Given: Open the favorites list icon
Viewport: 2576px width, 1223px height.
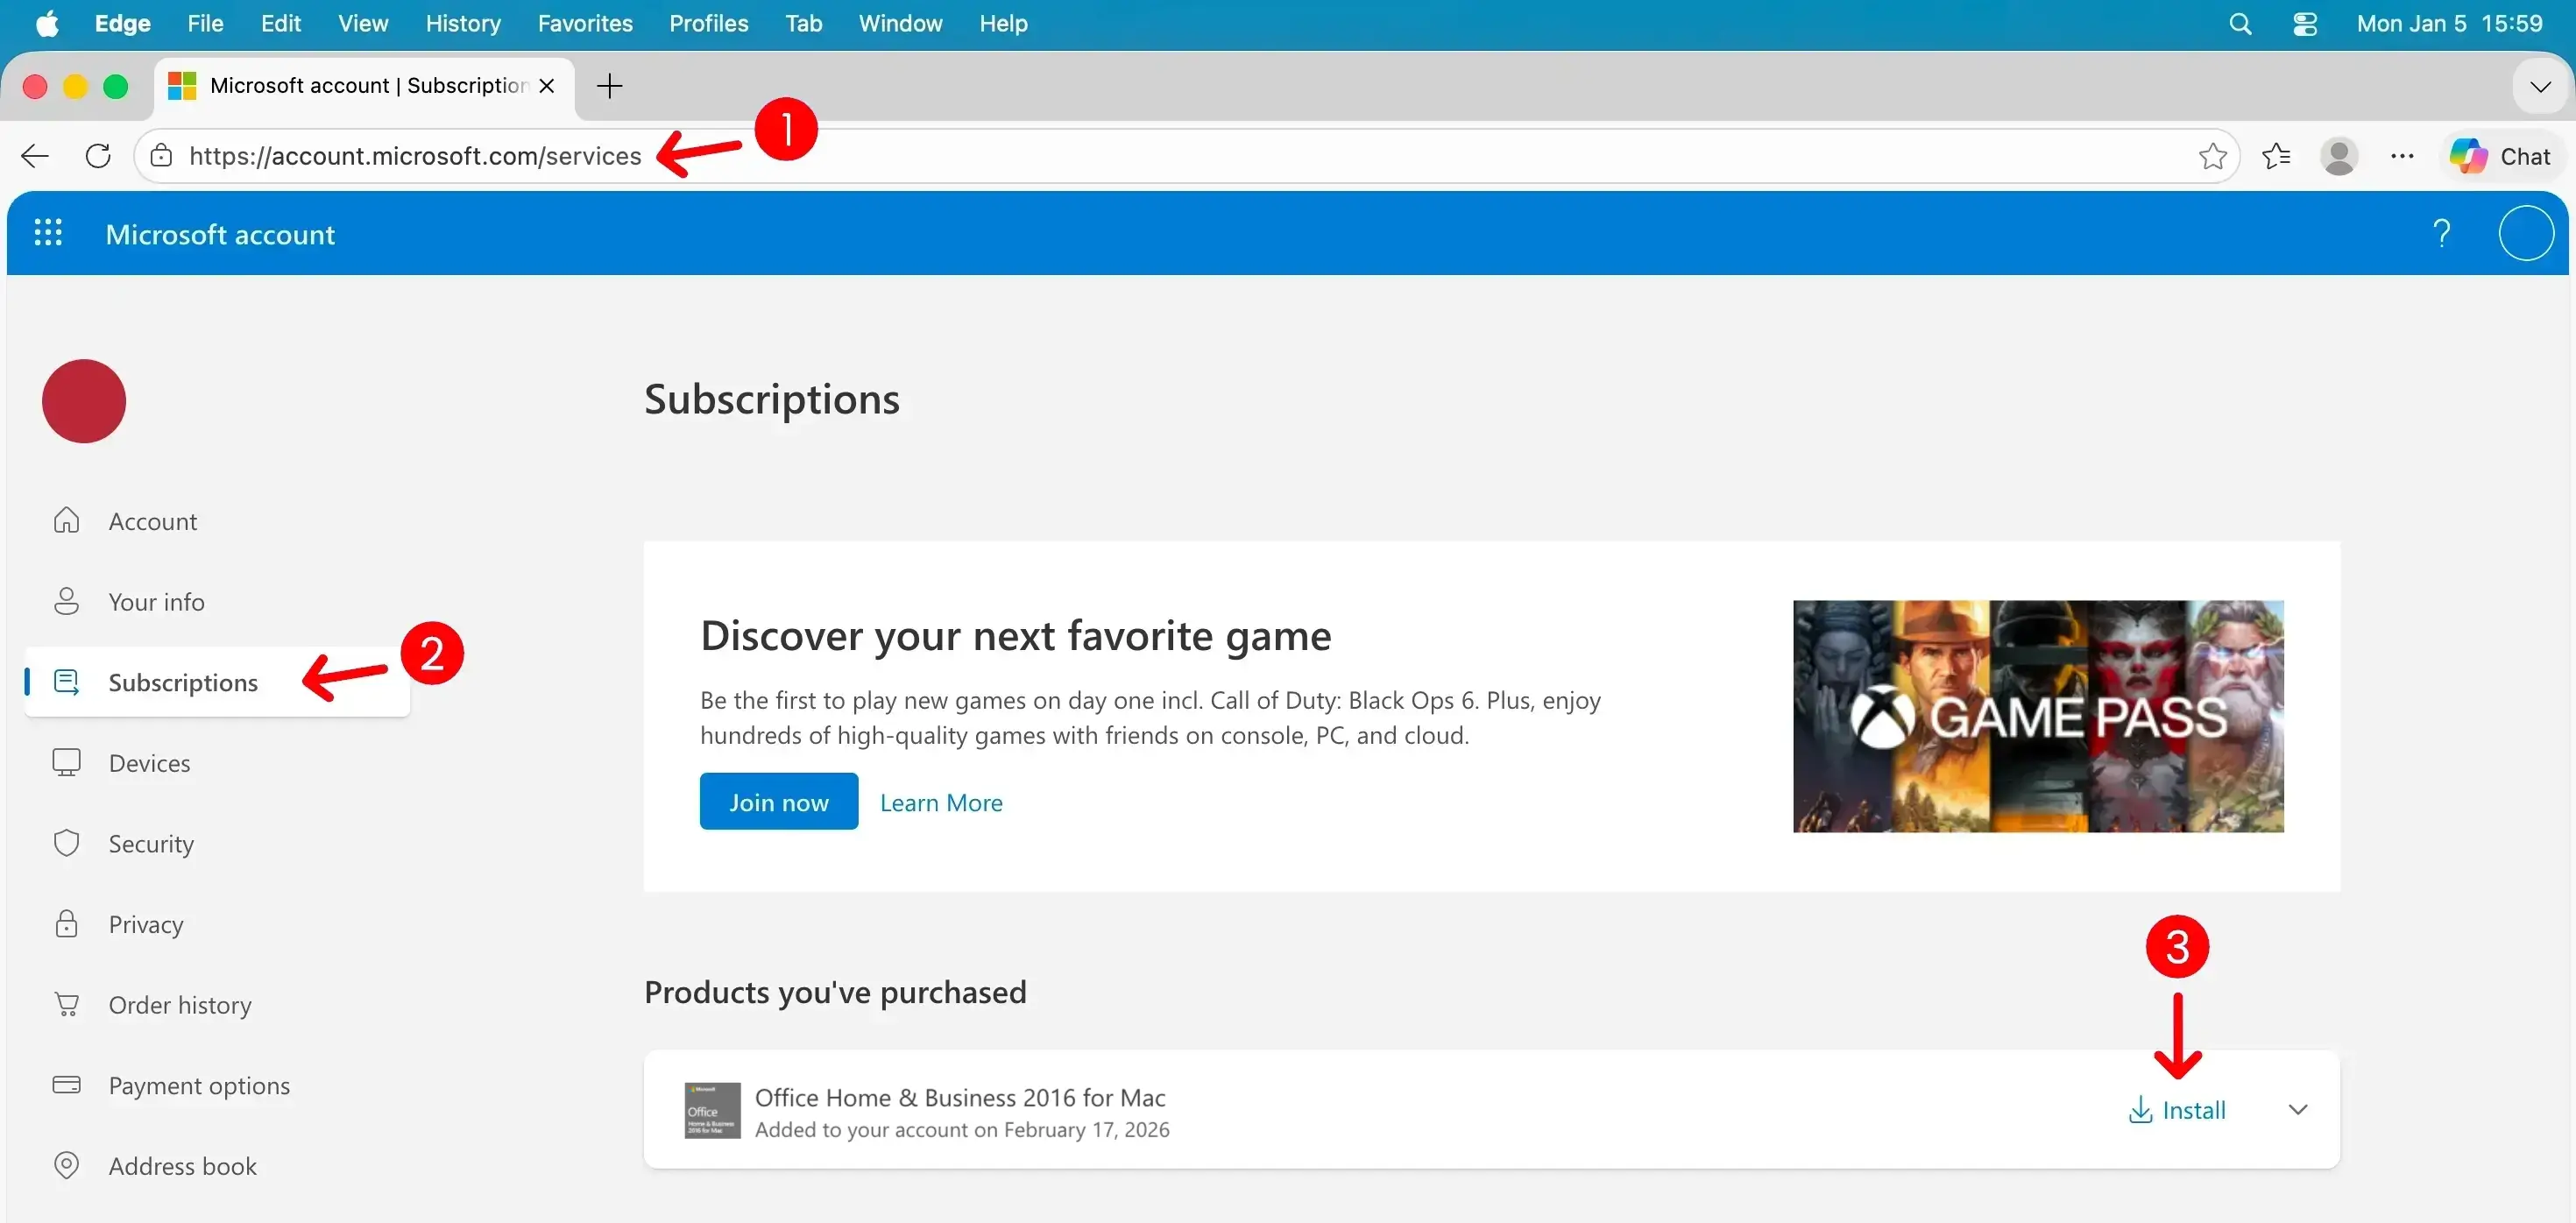Looking at the screenshot, I should 2276,156.
